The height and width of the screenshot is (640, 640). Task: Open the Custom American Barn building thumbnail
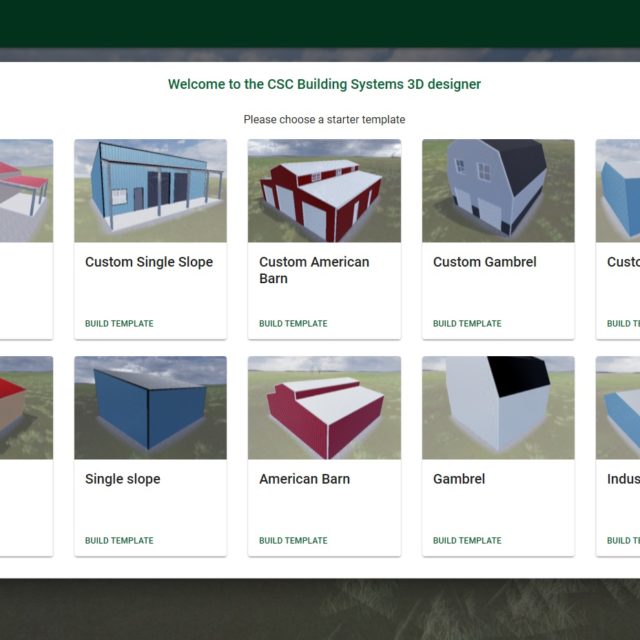click(x=324, y=191)
